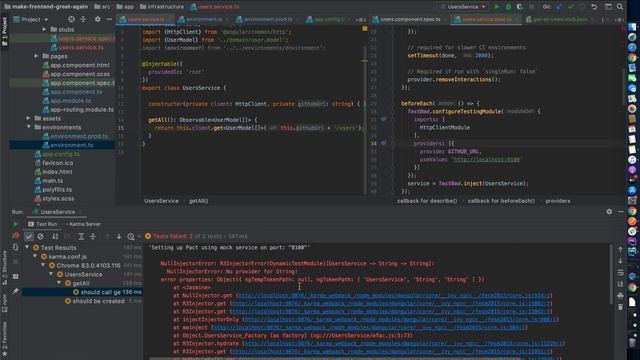Locate the current file in the Project panel

(71, 19)
